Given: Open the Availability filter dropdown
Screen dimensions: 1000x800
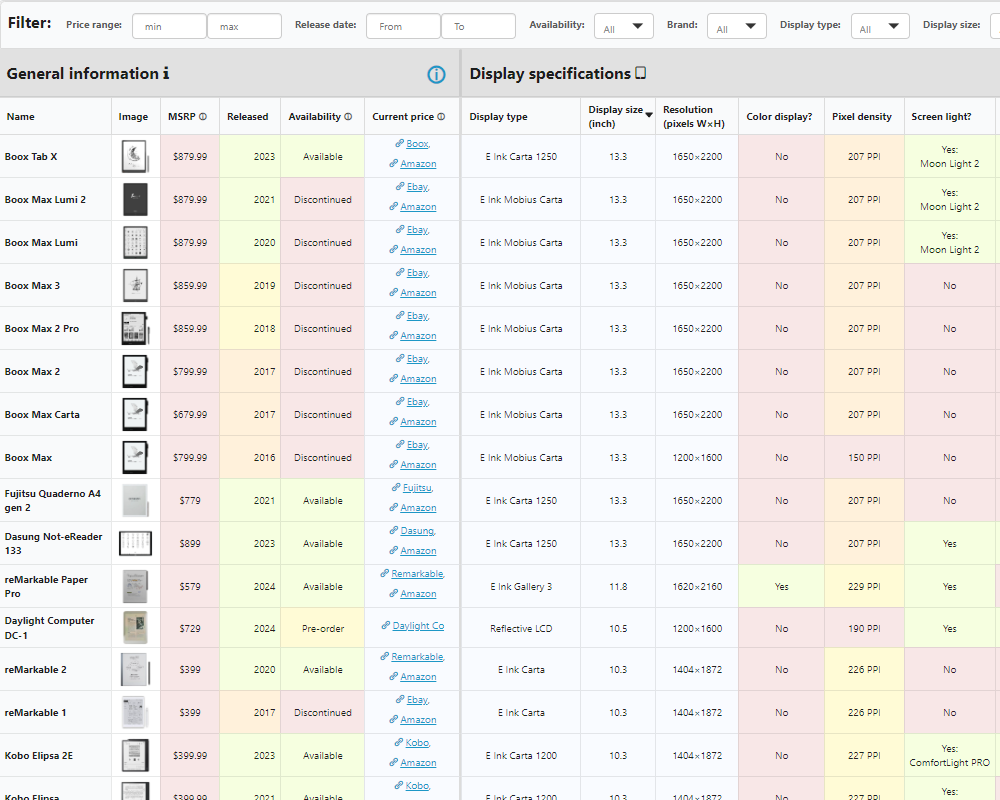Looking at the screenshot, I should point(623,27).
